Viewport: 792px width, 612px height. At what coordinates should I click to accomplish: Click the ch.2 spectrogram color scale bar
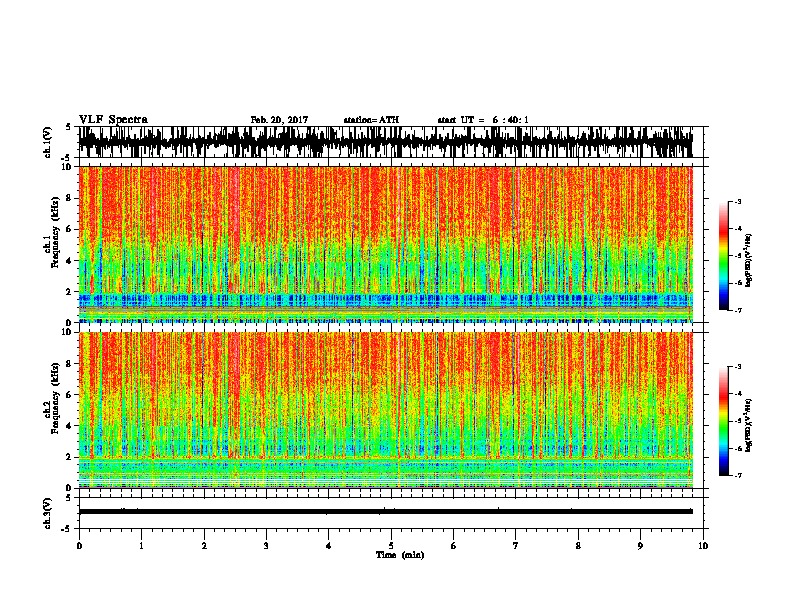[x=724, y=421]
